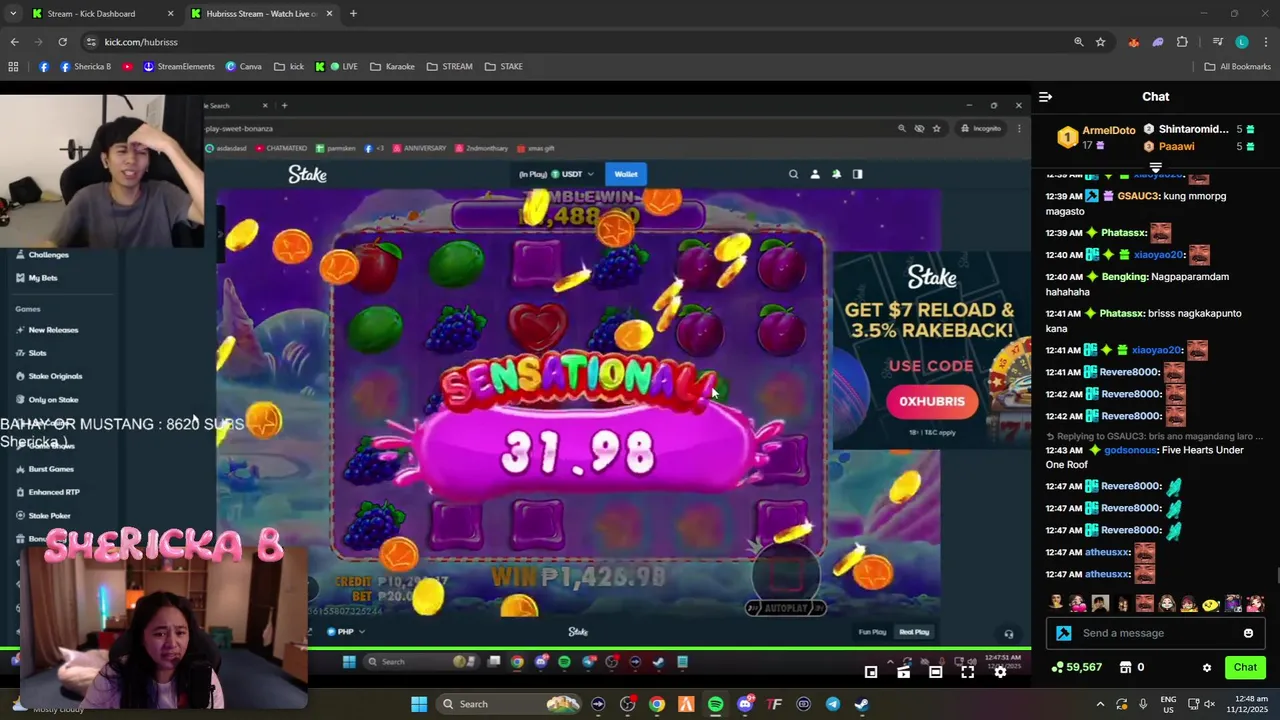Open the MetaMask fox extension
1280x720 pixels.
coord(1133,42)
